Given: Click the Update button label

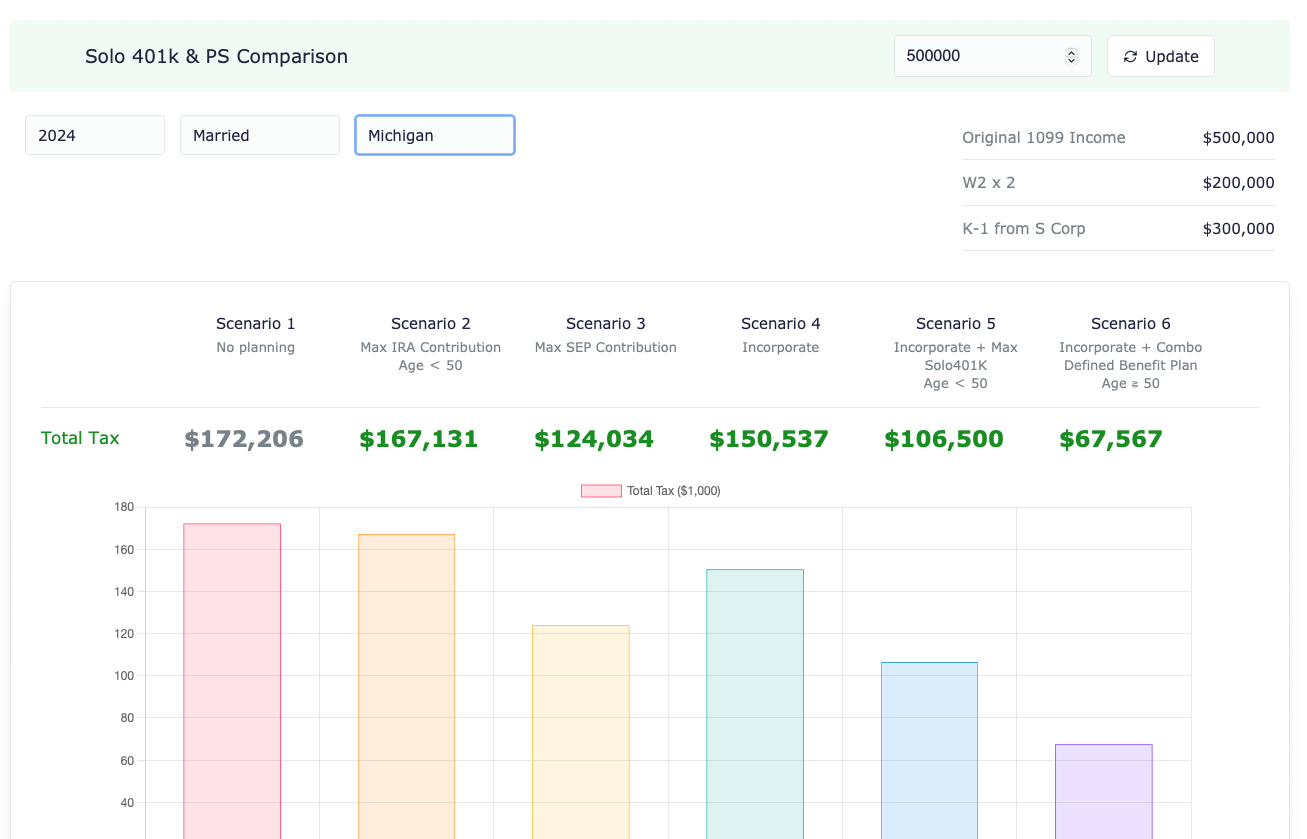Looking at the screenshot, I should pos(1172,57).
